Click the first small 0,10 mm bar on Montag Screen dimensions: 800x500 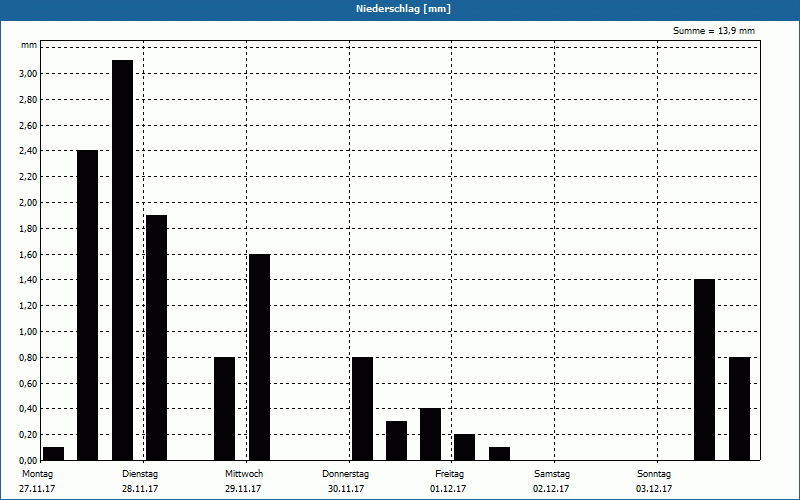54,454
